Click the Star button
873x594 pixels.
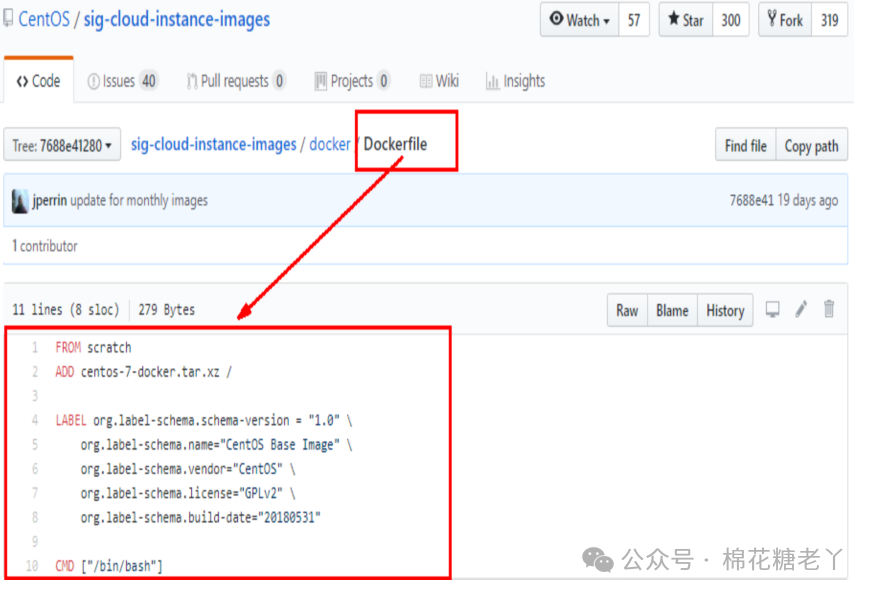point(686,20)
